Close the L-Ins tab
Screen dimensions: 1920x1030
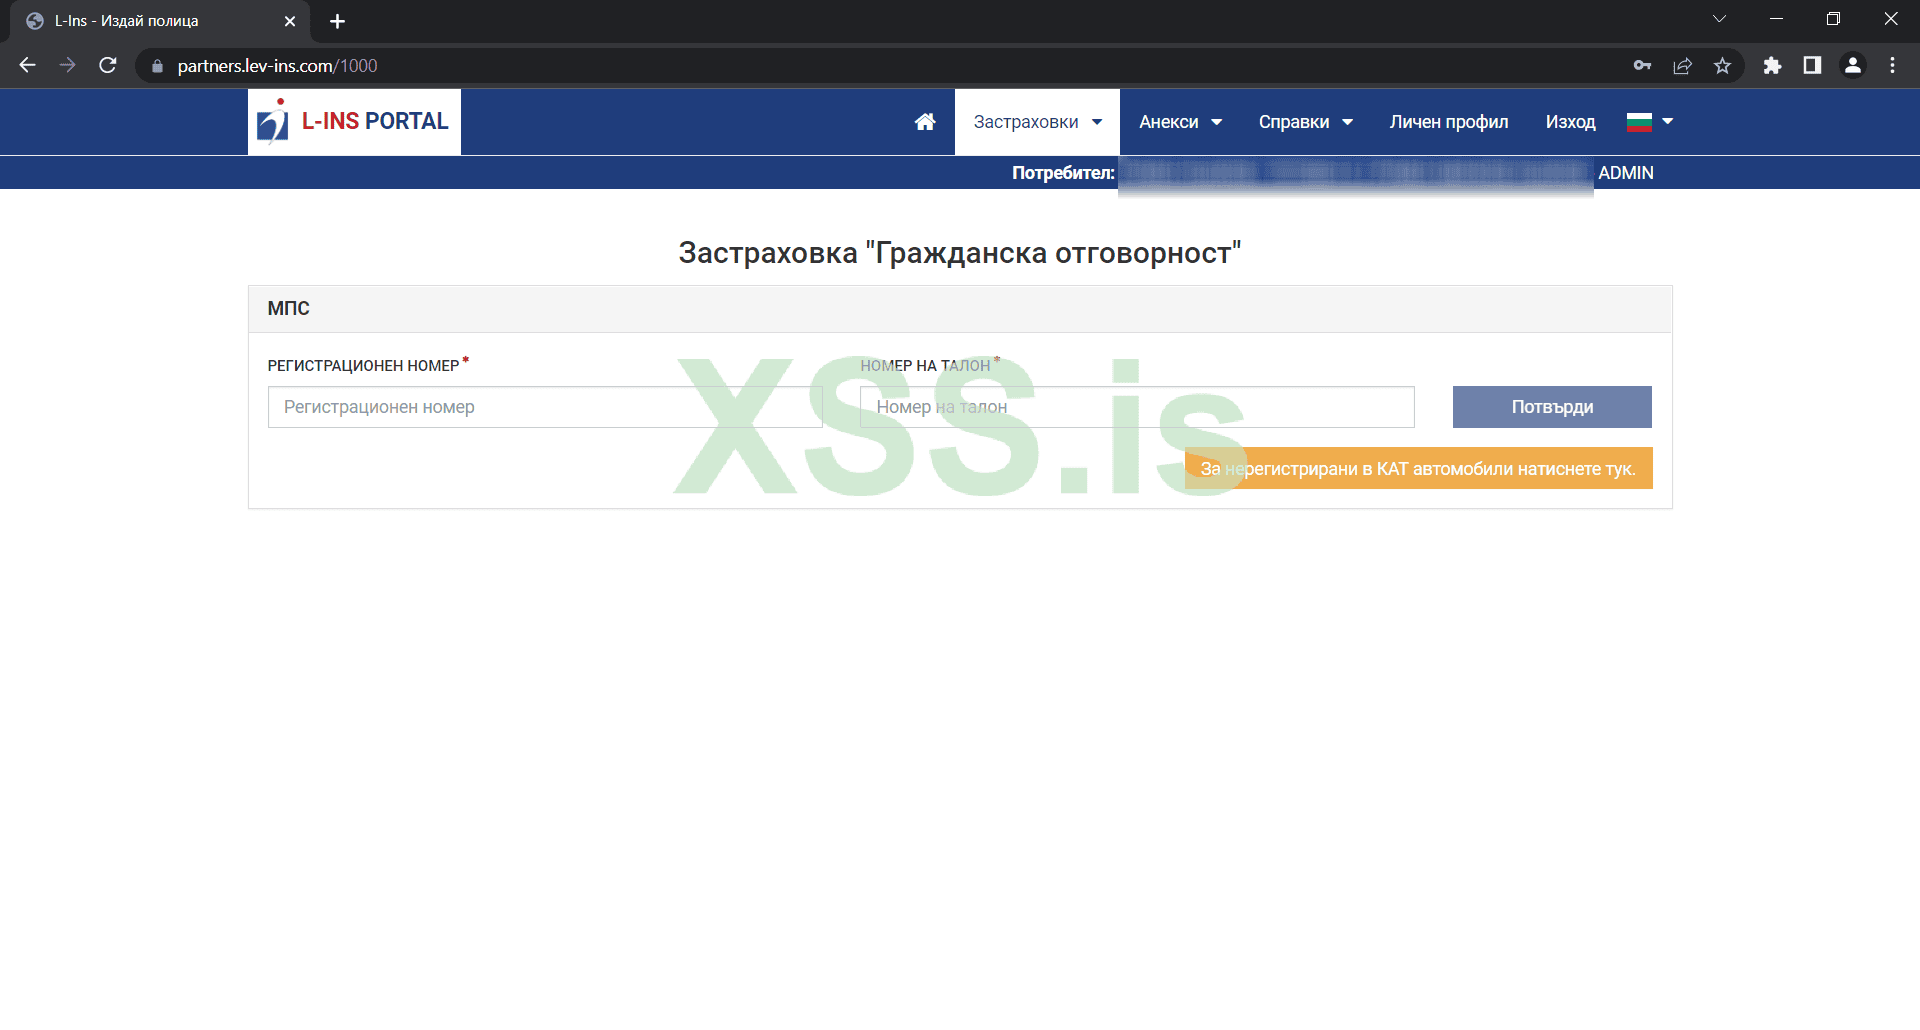tap(290, 21)
